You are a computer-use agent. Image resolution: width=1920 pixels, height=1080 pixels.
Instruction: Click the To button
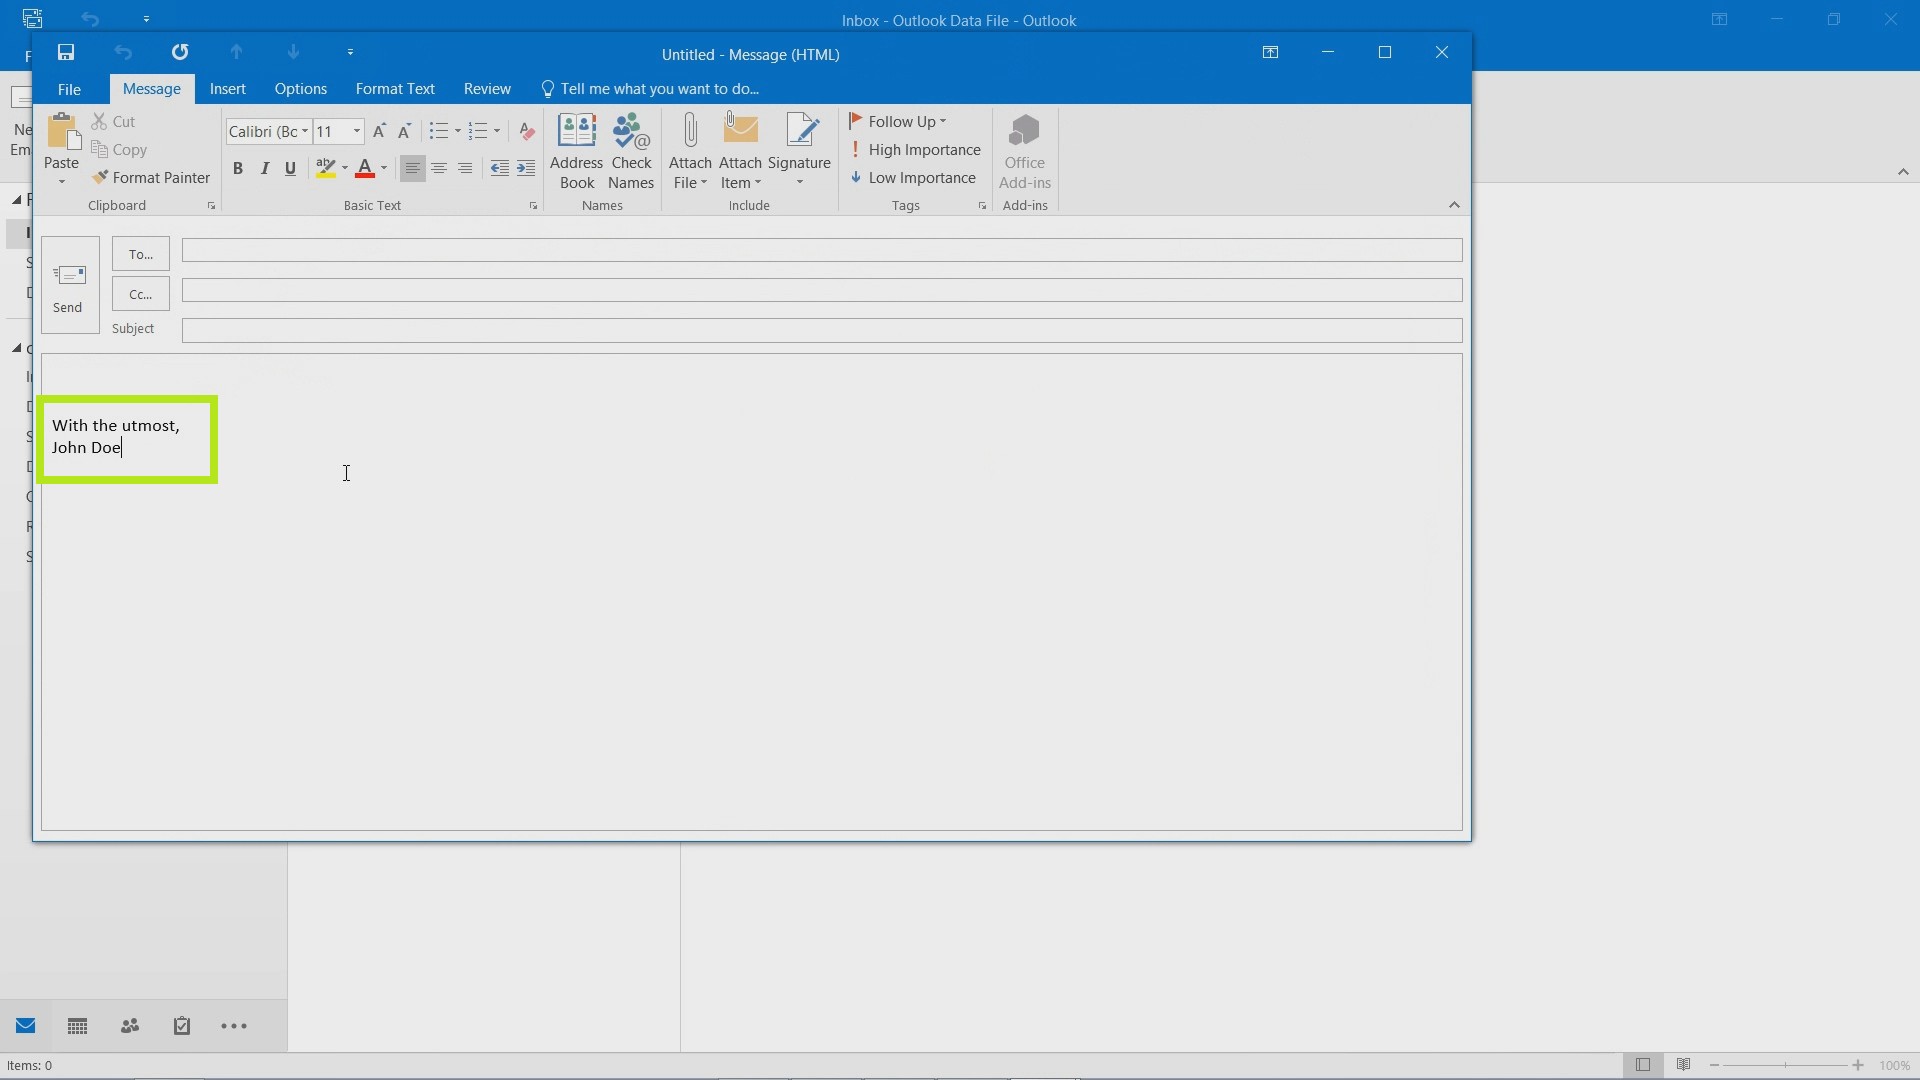point(141,253)
